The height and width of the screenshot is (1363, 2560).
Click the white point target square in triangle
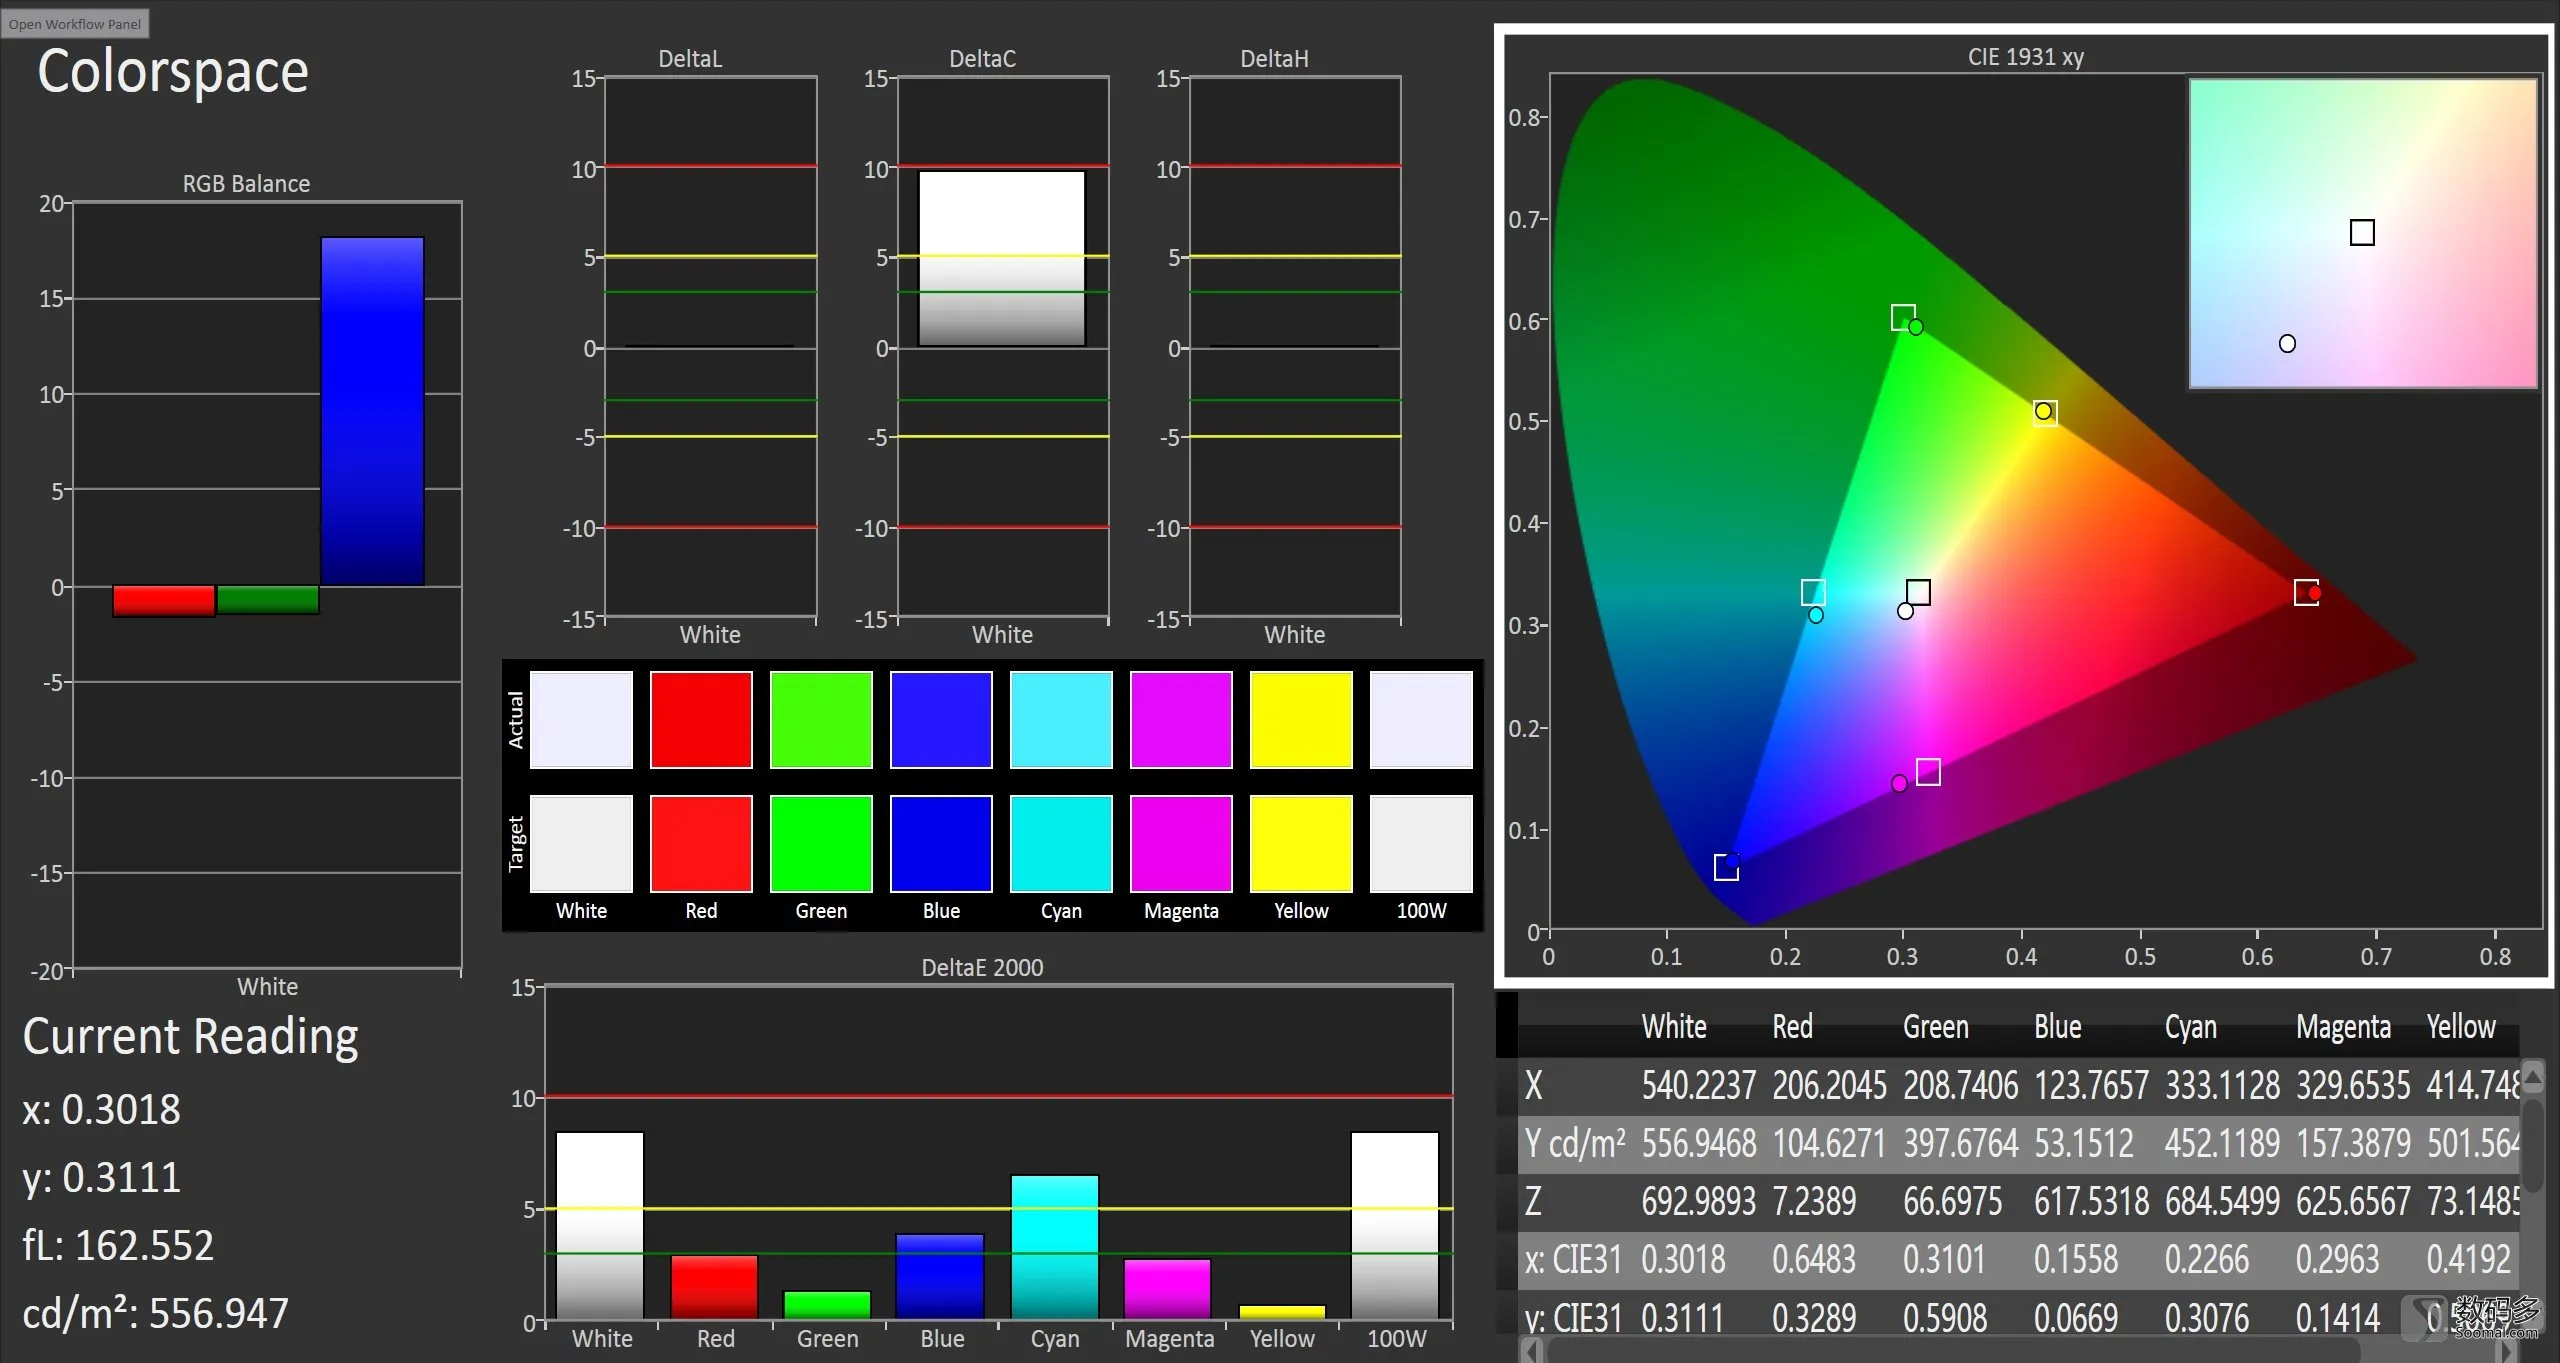point(1918,592)
